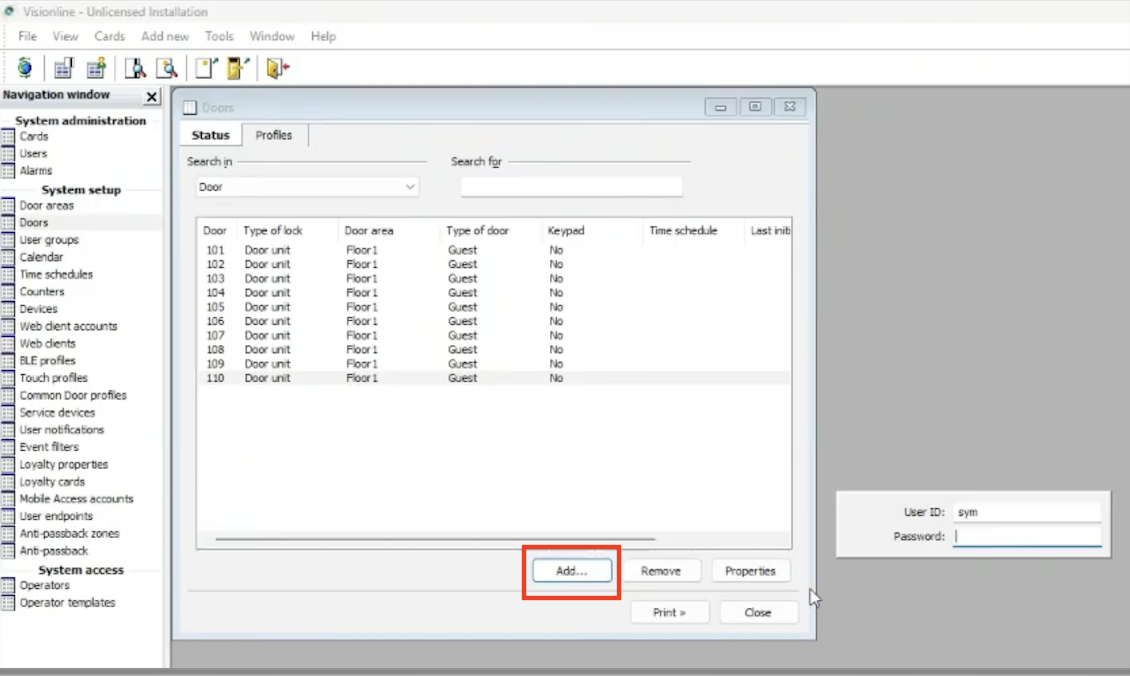Select door 105 row
The height and width of the screenshot is (676, 1130).
pos(494,307)
